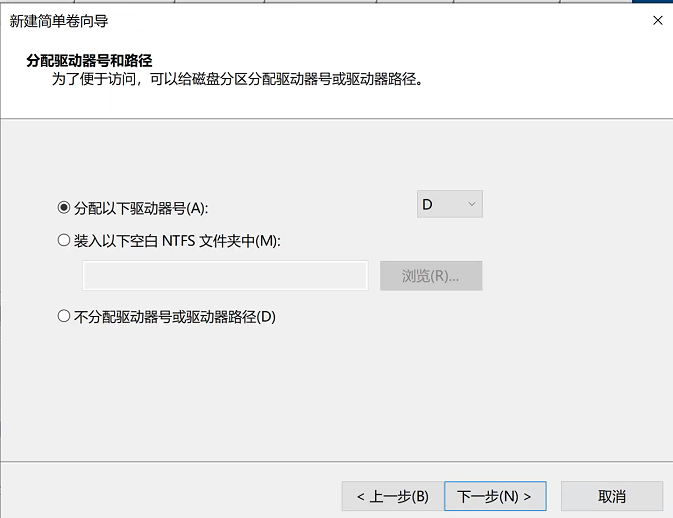Viewport: 673px width, 518px height.
Task: Click the 分配以下驱动器号(A): label text
Action: 140,208
